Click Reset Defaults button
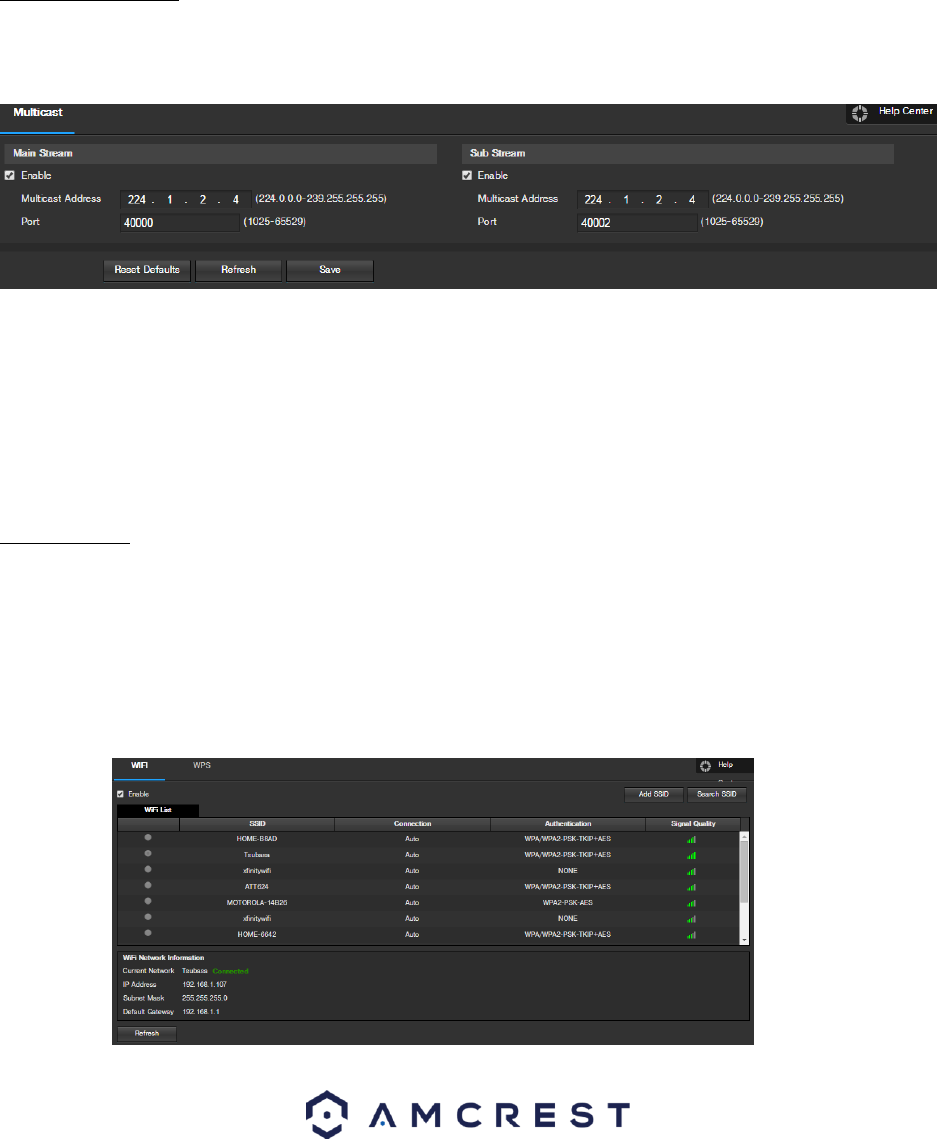The width and height of the screenshot is (937, 1139). [x=147, y=270]
